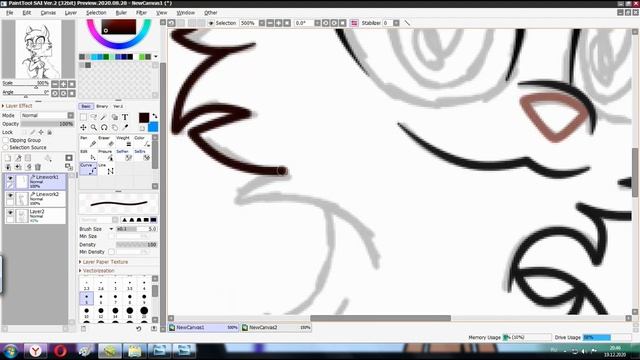Screen dimensions: 640x360
Task: Click the dark foreground color swatch
Action: pos(144,118)
